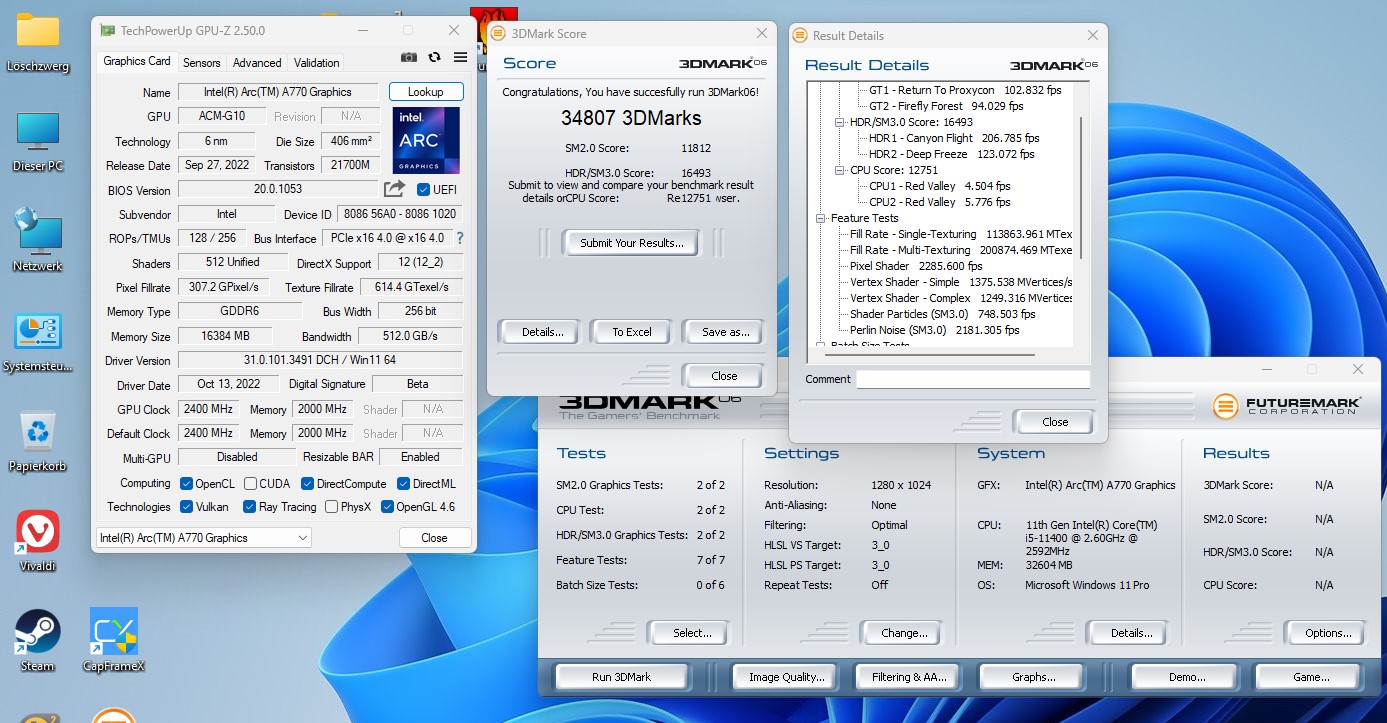This screenshot has width=1387, height=723.
Task: Click Submit Your Results button
Action: 632,243
